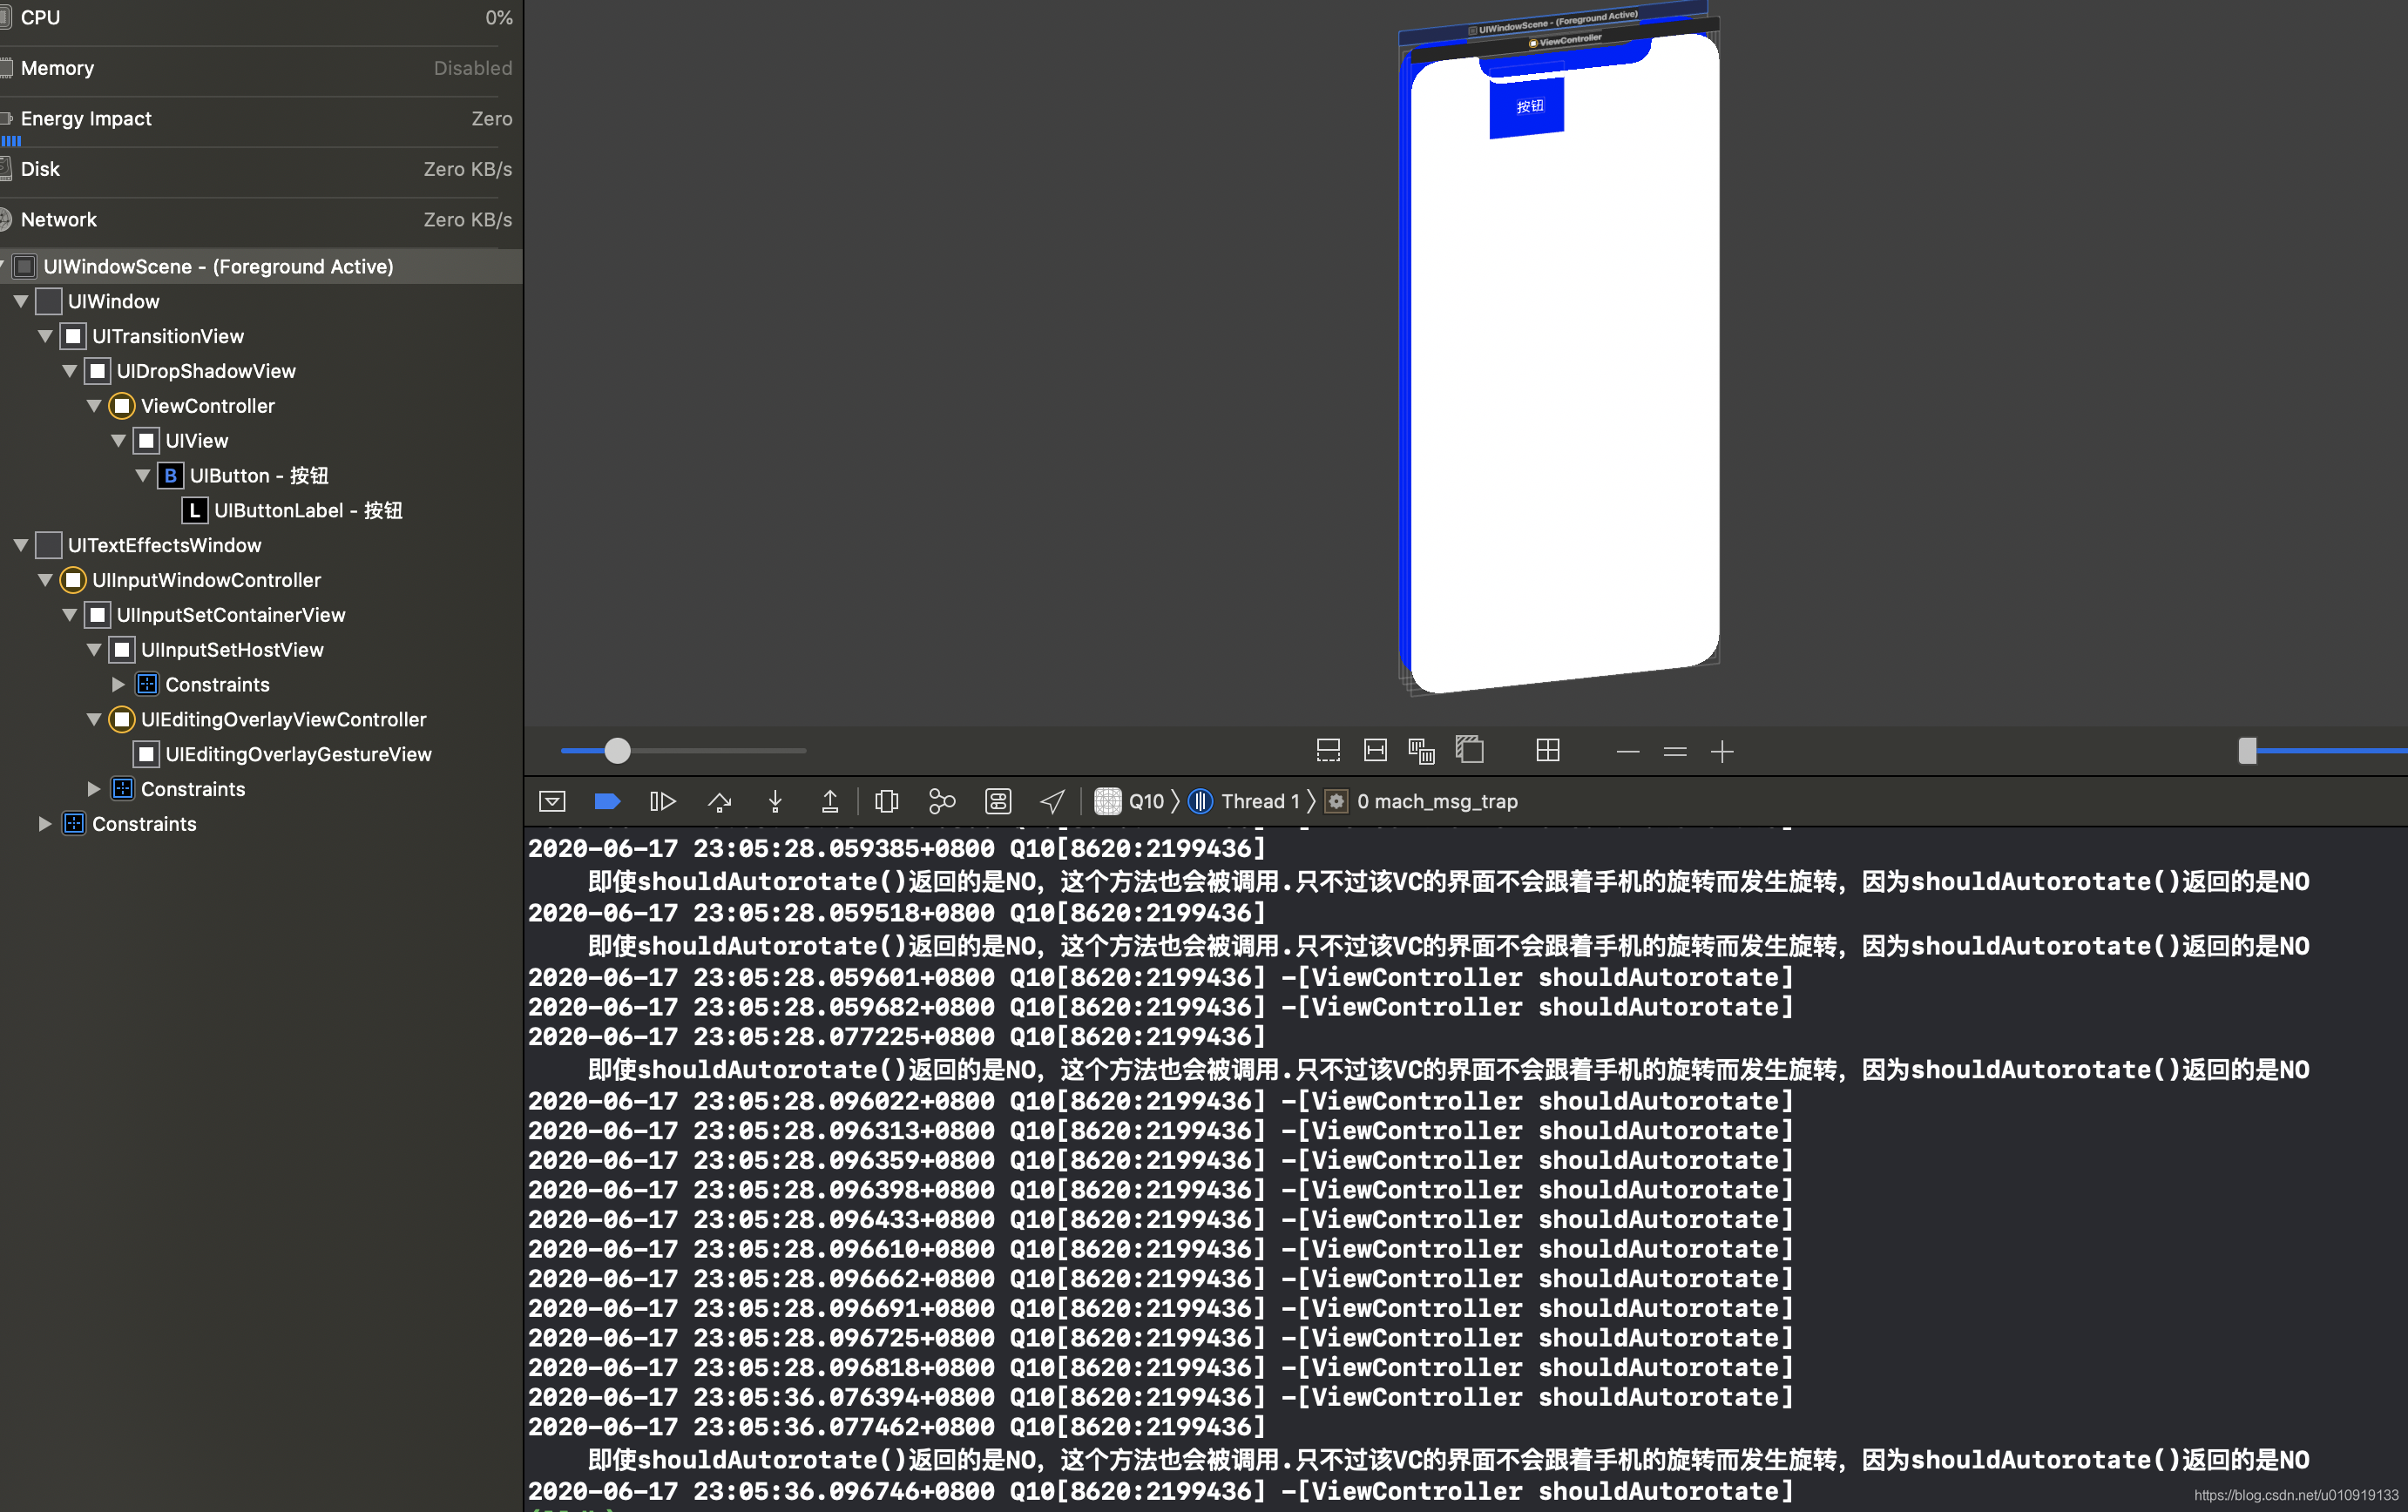Toggle show constraints button in canvas
Viewport: 2408px width, 1512px height.
(x=1375, y=750)
